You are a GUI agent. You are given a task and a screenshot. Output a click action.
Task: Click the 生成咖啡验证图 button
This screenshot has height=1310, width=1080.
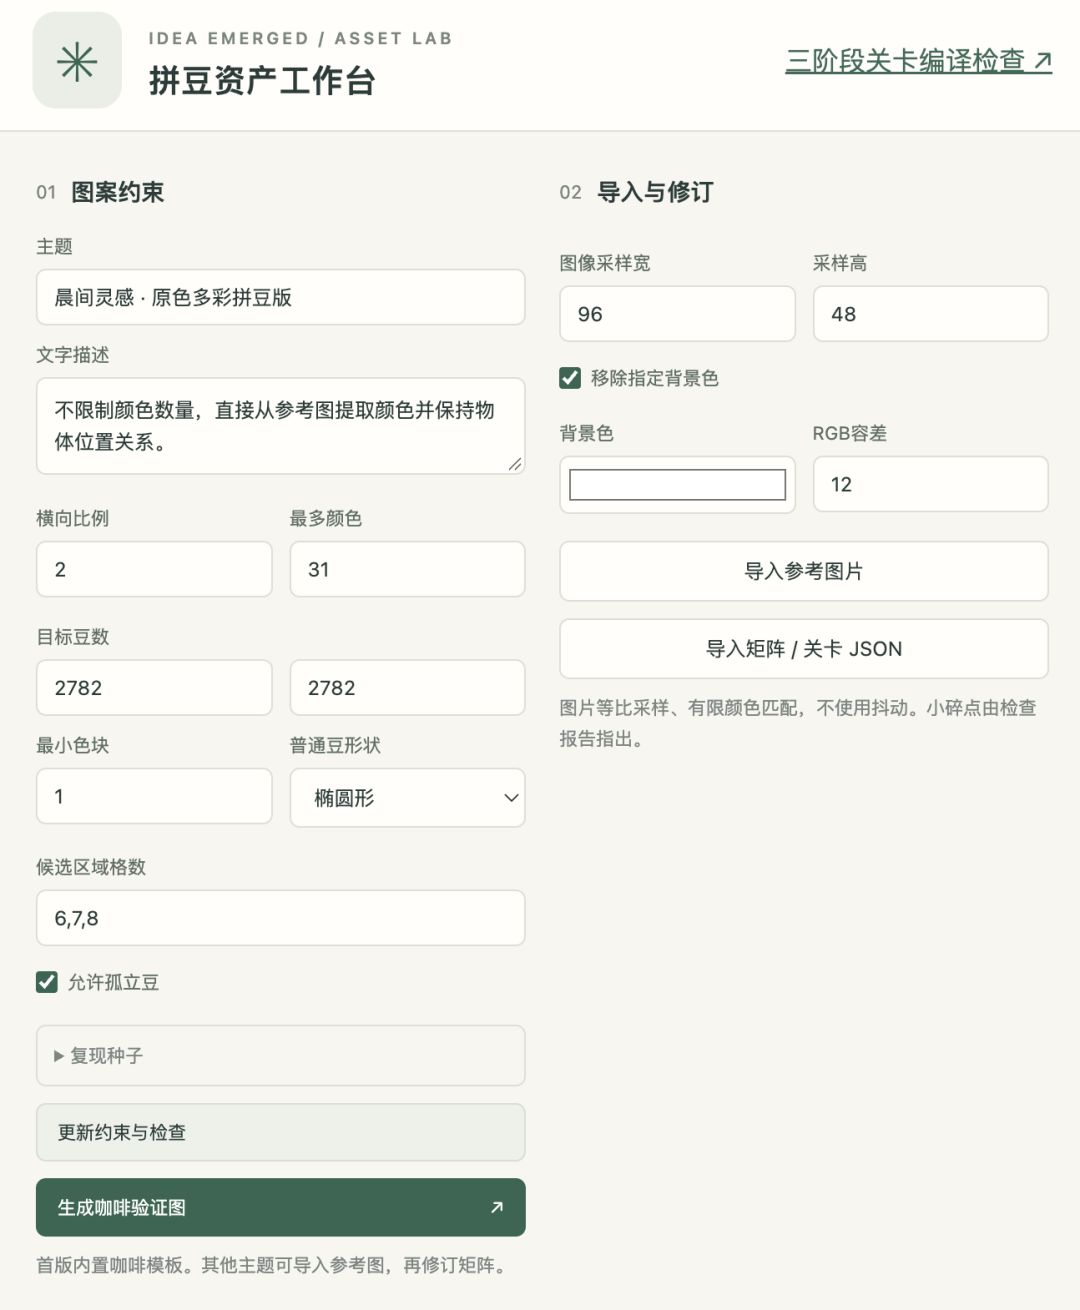click(281, 1207)
